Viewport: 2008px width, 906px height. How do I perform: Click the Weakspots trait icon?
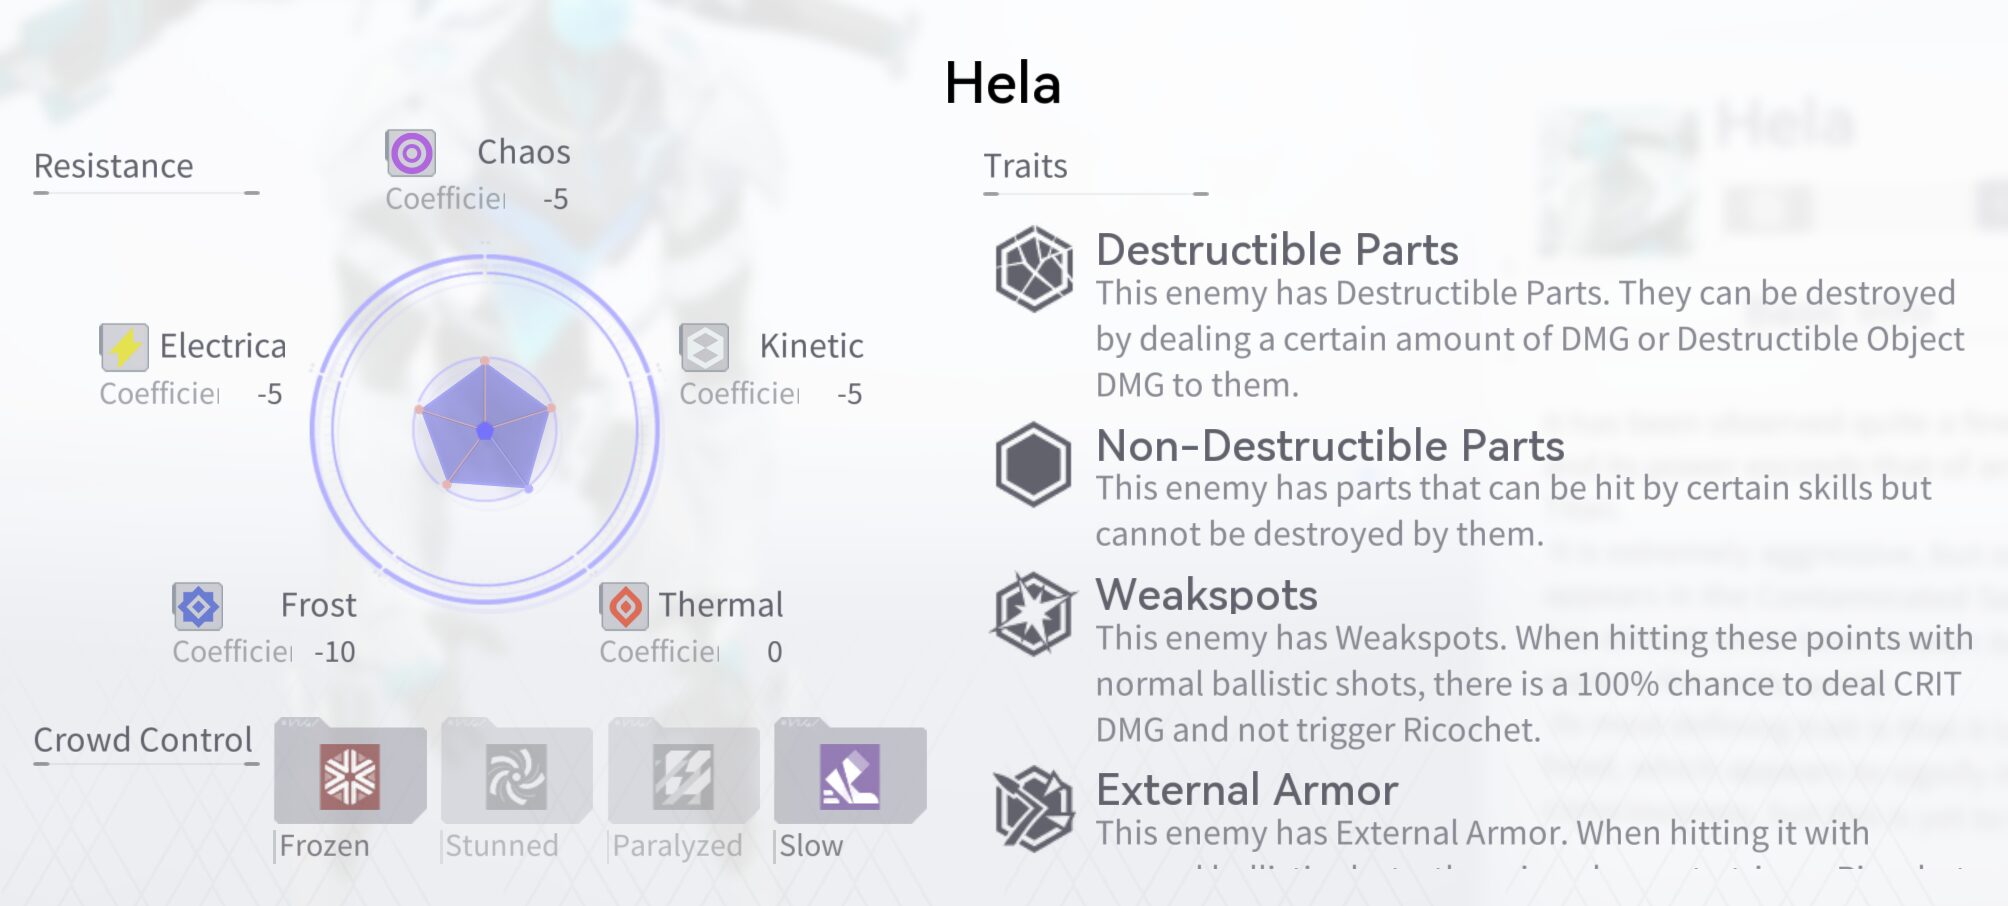pyautogui.click(x=1034, y=613)
